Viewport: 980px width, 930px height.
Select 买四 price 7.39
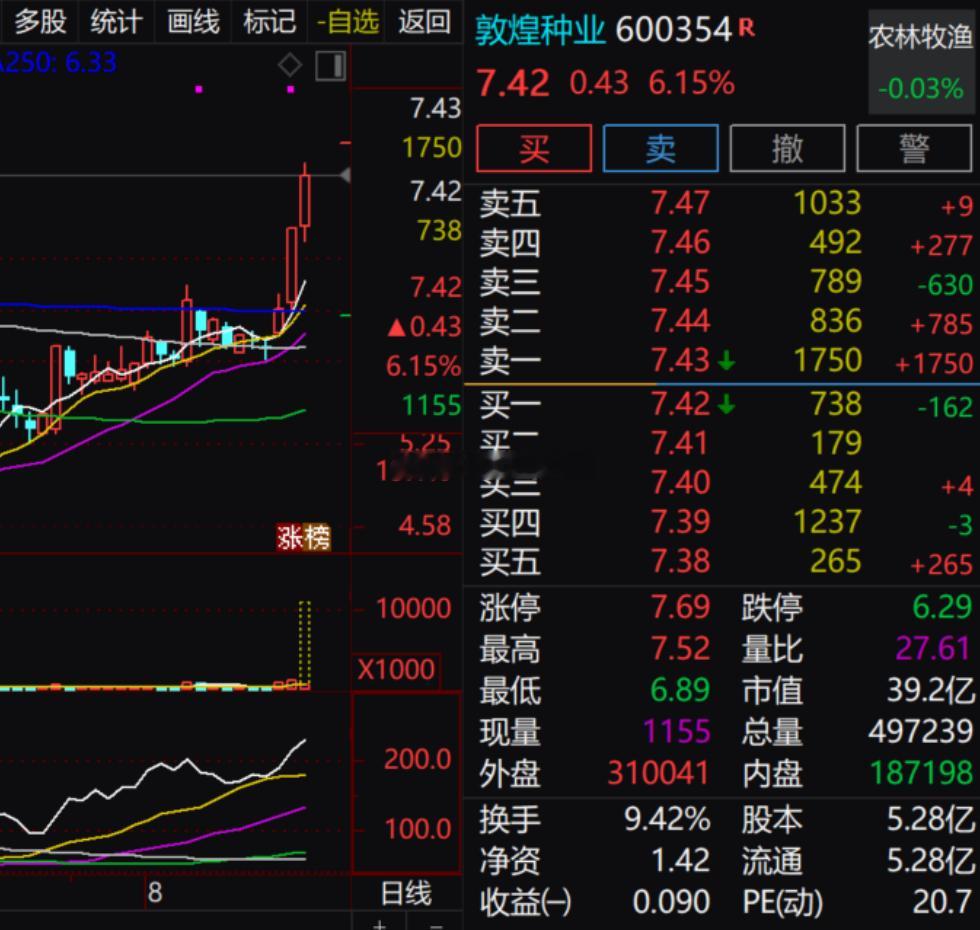click(681, 522)
